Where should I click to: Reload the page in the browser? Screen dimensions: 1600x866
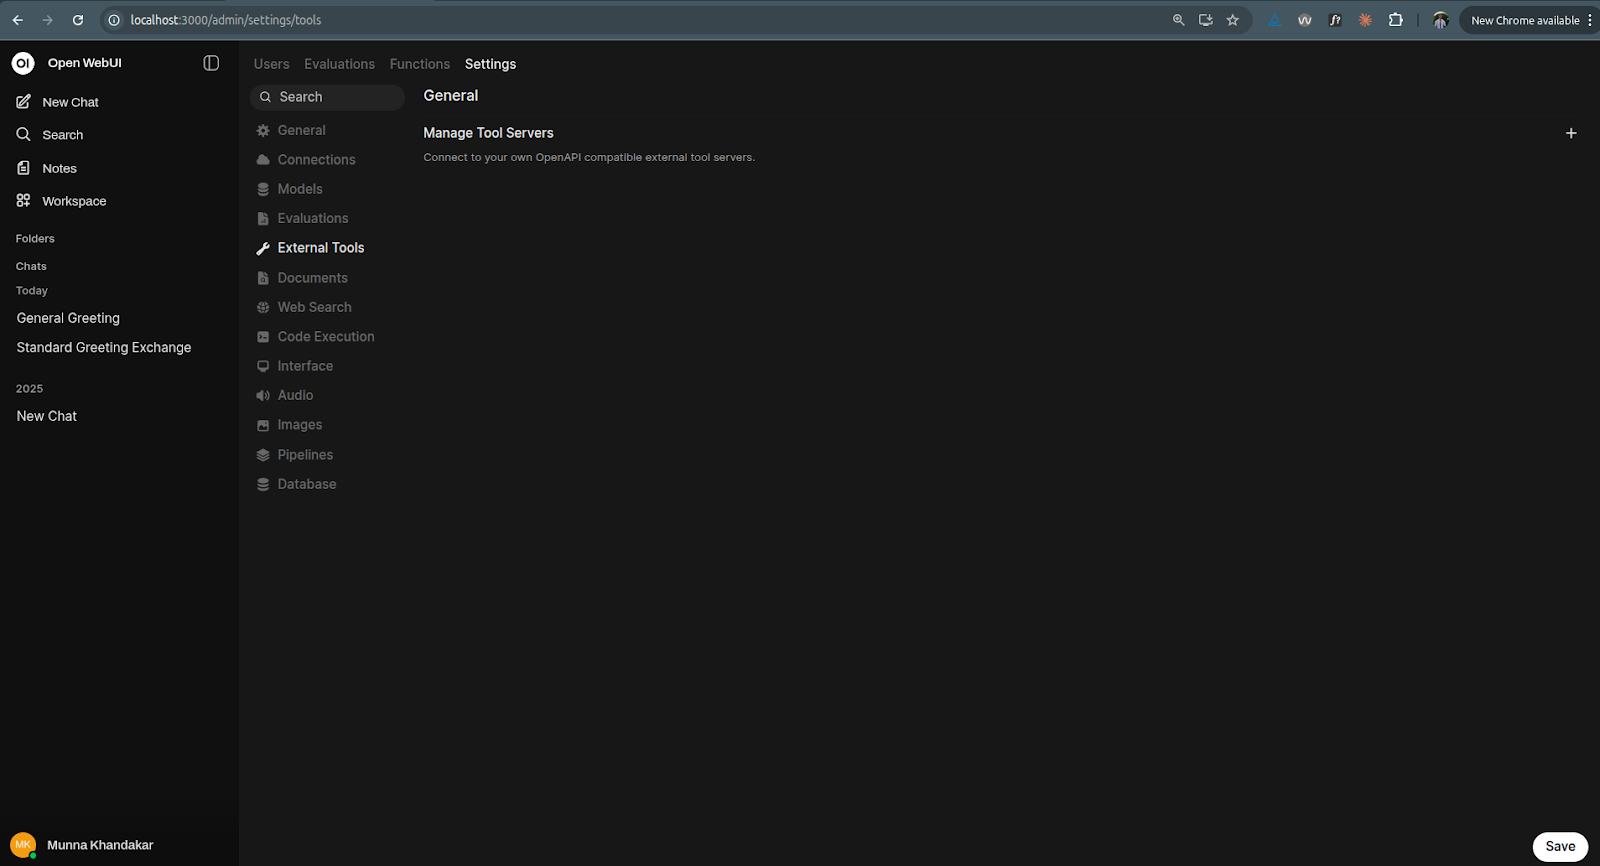[x=78, y=20]
